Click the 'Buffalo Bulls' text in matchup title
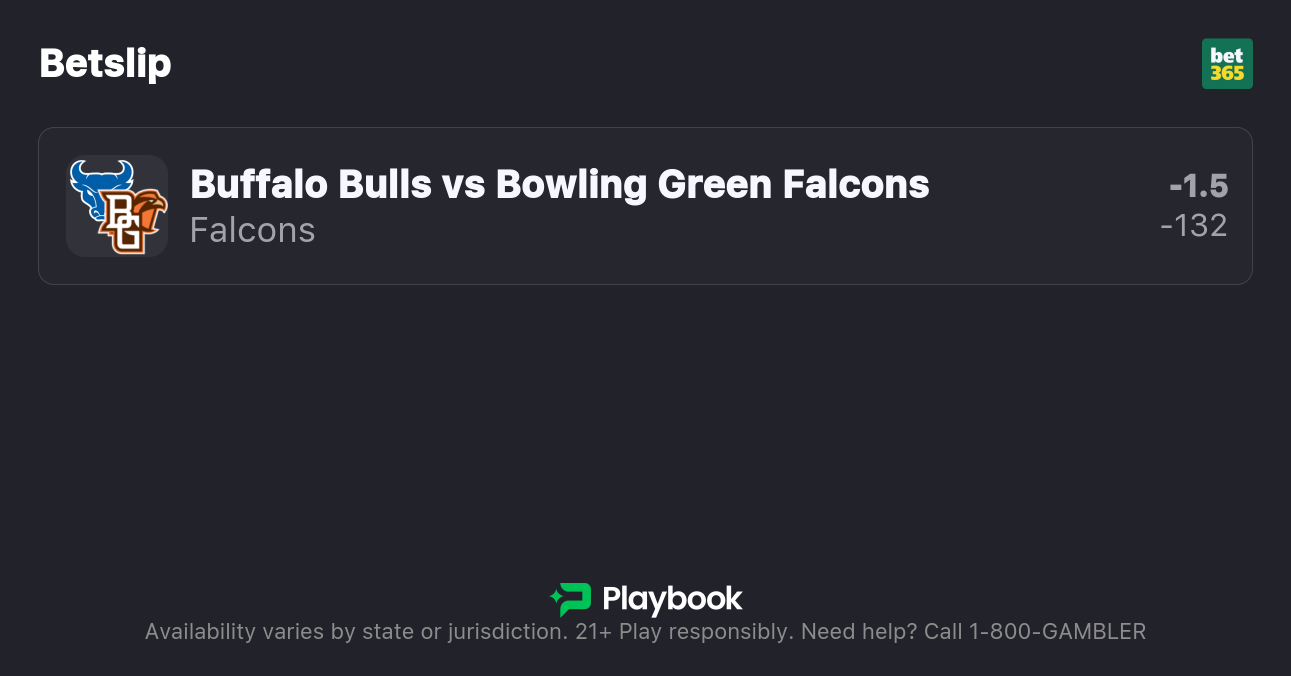The height and width of the screenshot is (676, 1291). (311, 184)
